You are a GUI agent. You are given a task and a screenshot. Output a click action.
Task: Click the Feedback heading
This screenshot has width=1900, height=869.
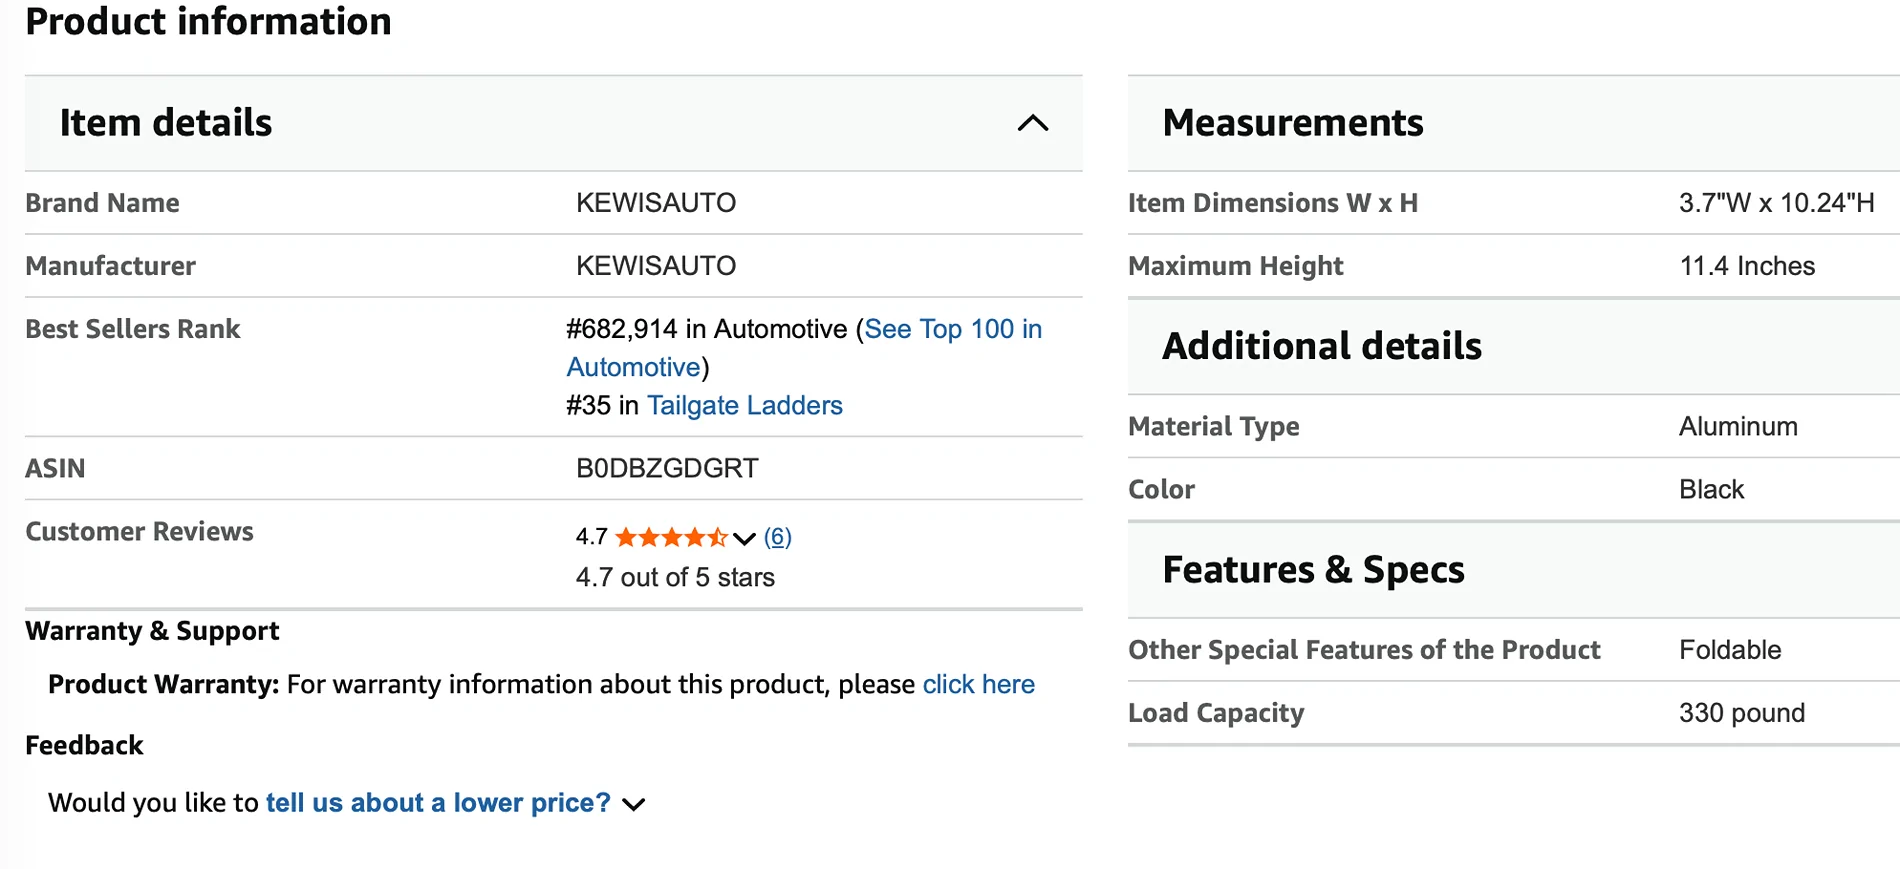coord(84,745)
